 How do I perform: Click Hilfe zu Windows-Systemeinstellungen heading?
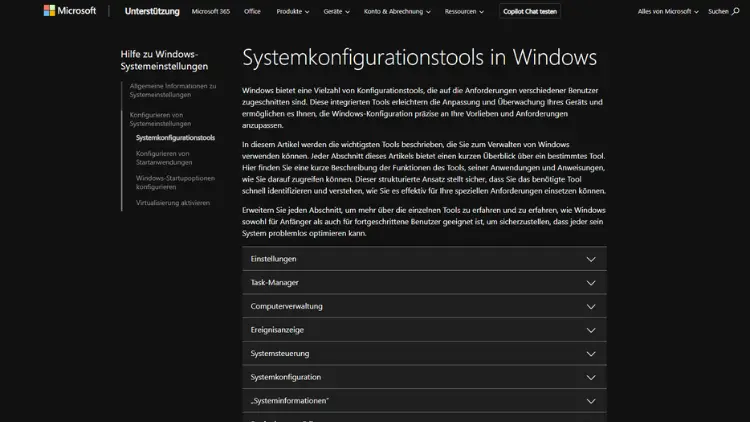coord(164,60)
